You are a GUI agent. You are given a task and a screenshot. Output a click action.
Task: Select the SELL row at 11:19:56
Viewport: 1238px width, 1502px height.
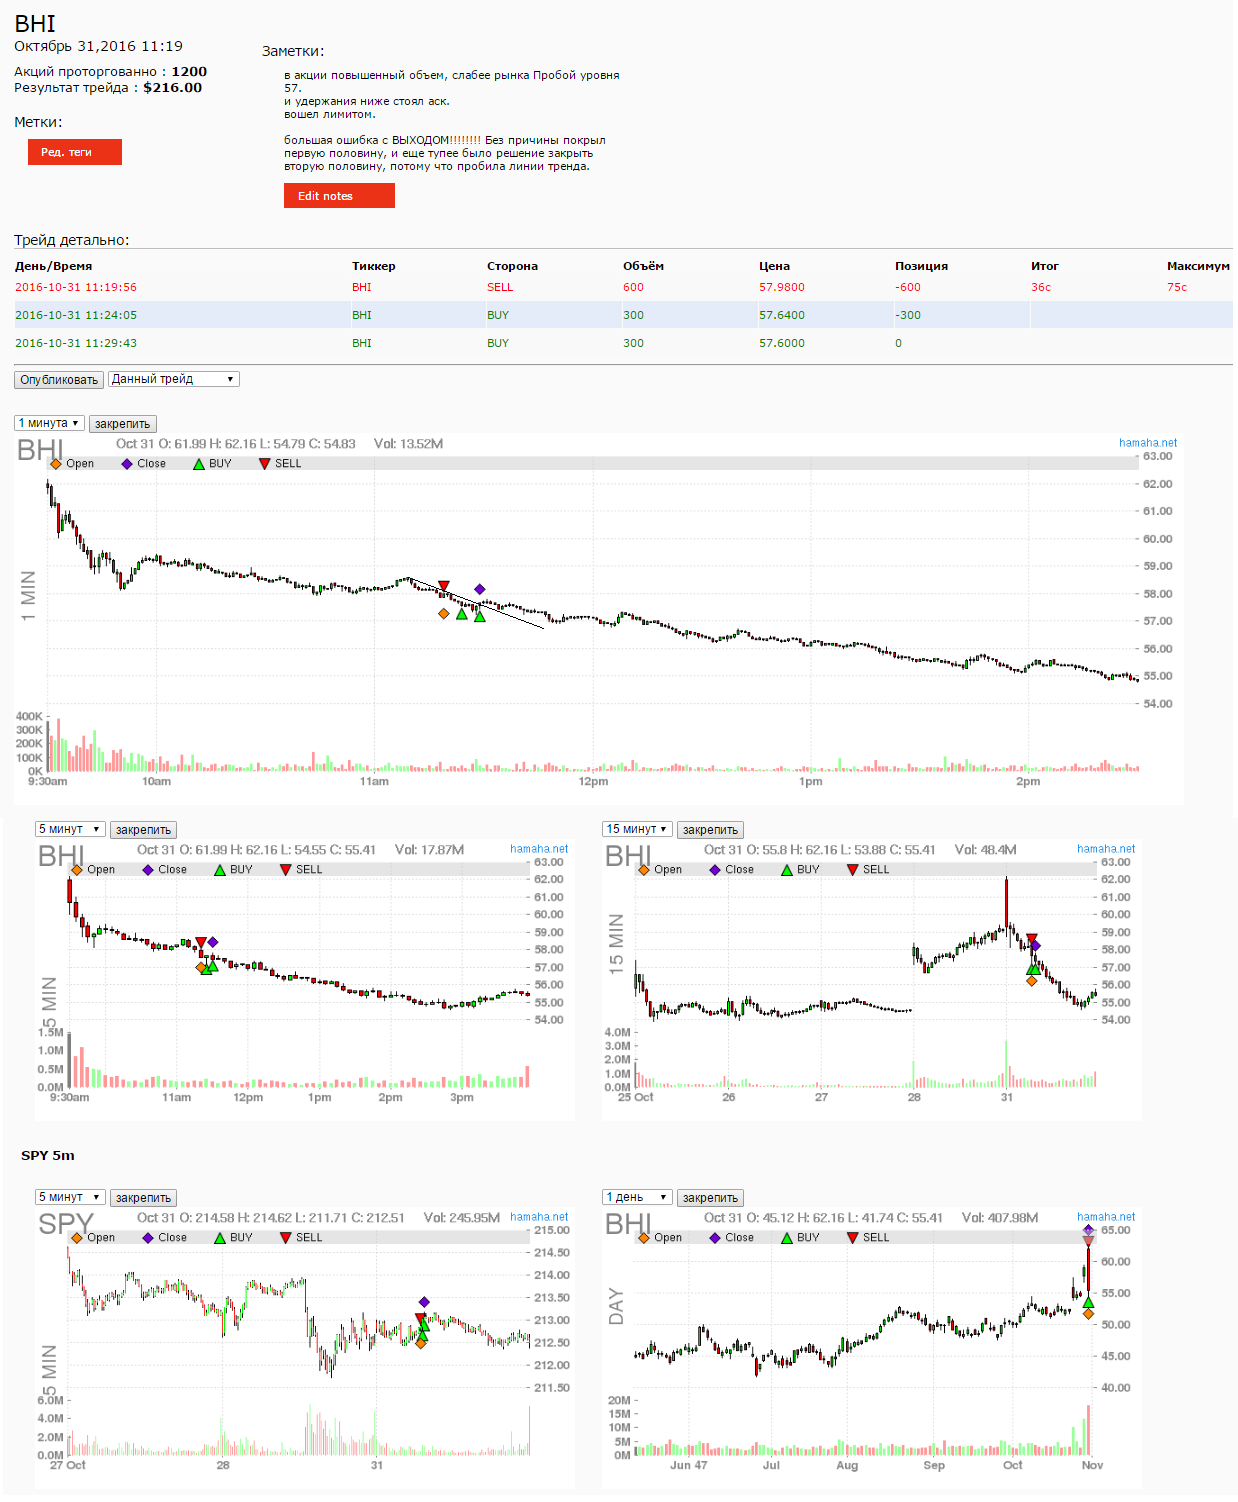(623, 287)
